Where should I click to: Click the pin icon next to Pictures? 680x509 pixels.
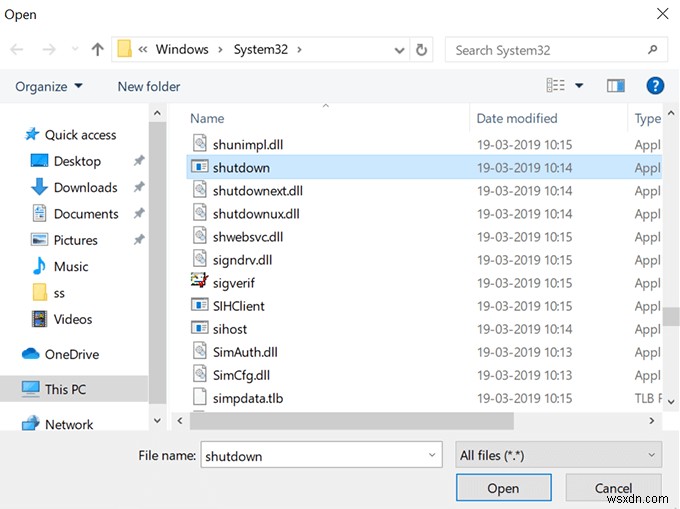coord(139,239)
